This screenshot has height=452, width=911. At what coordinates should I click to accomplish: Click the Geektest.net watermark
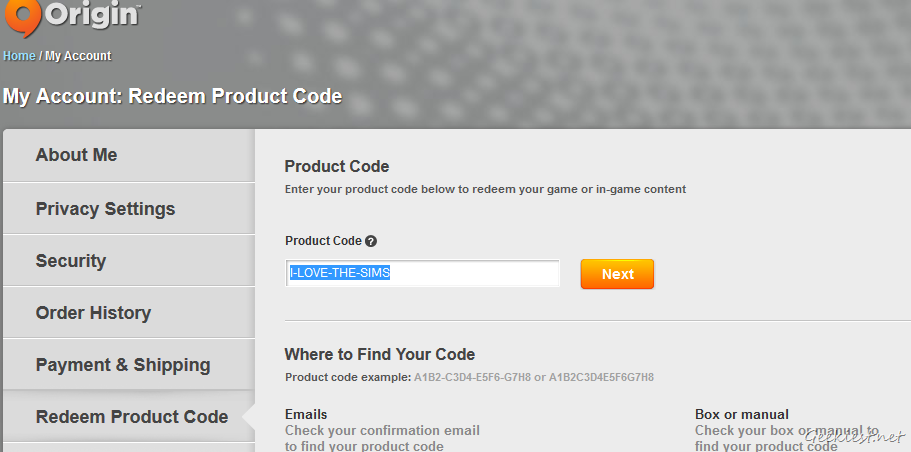pyautogui.click(x=855, y=437)
